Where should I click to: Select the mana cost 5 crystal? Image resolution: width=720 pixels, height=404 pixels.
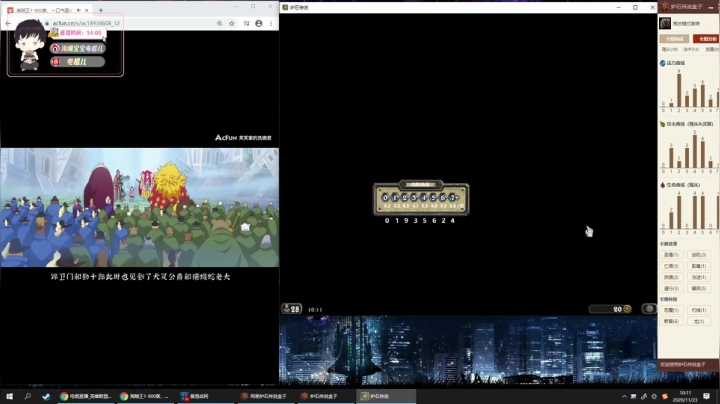pyautogui.click(x=433, y=197)
